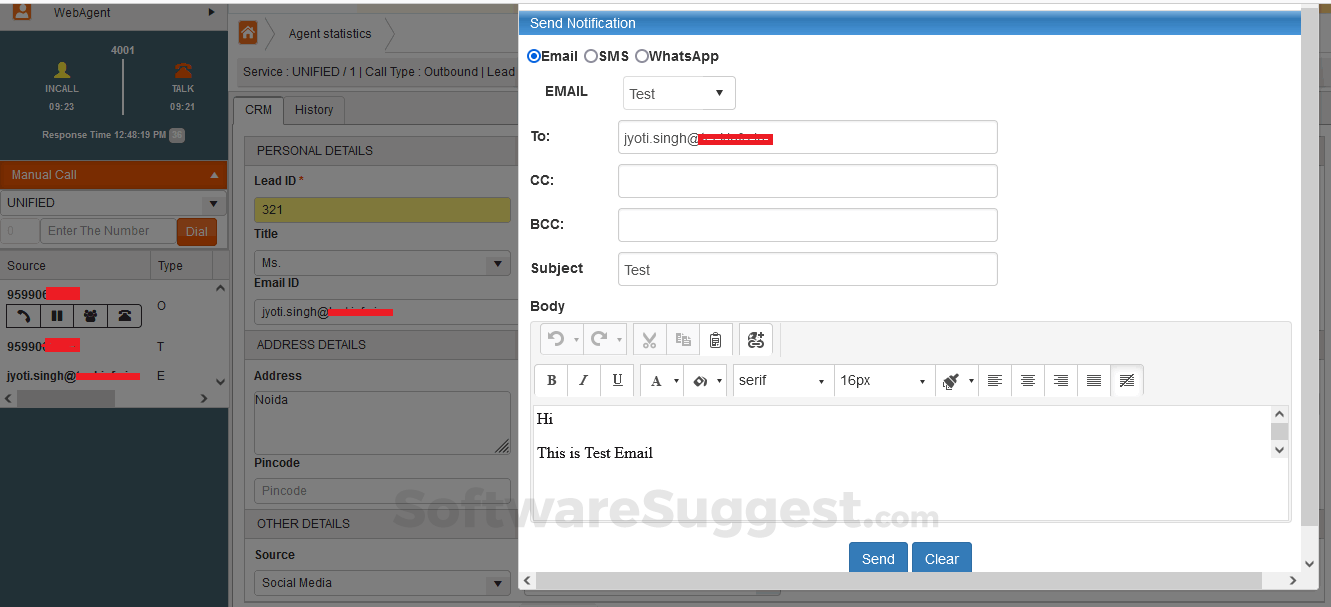Image resolution: width=1331 pixels, height=607 pixels.
Task: Click the hold (pause) call icon
Action: [57, 316]
